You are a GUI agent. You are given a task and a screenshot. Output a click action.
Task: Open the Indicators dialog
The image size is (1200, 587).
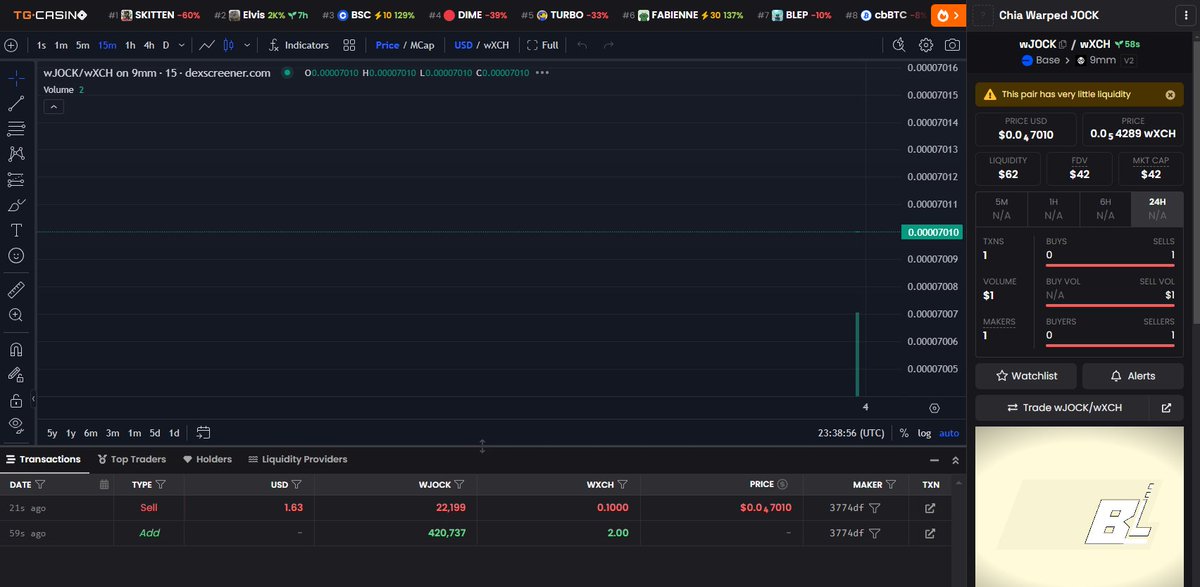point(299,45)
